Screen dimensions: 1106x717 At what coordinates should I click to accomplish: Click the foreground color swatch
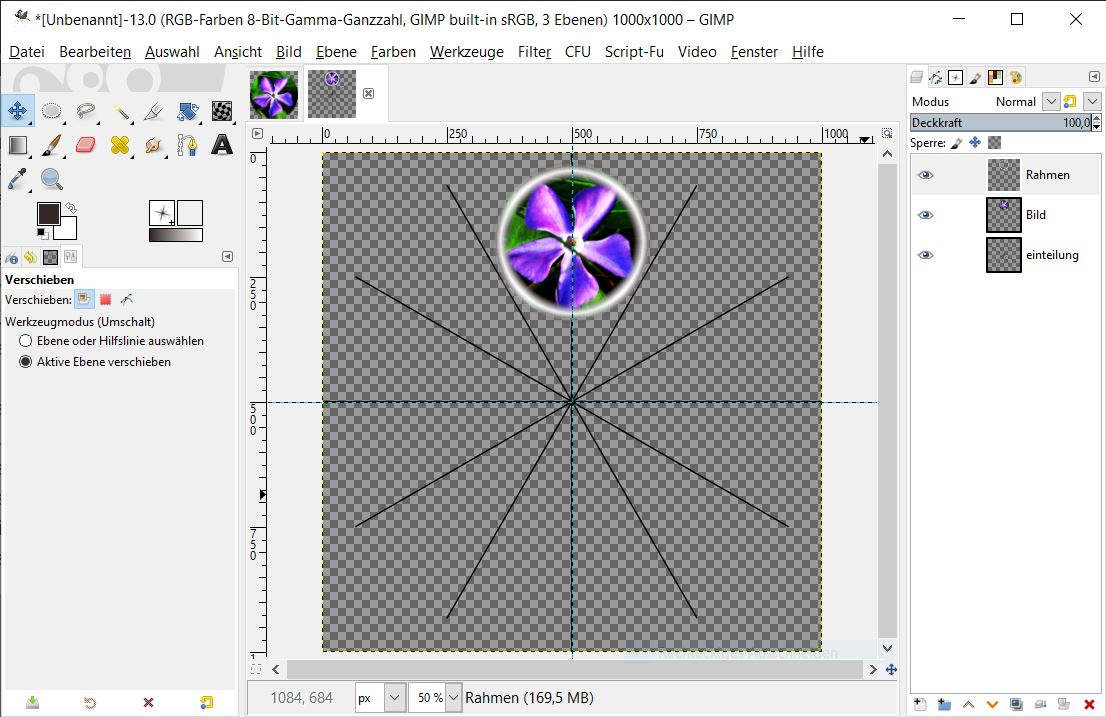pos(47,212)
